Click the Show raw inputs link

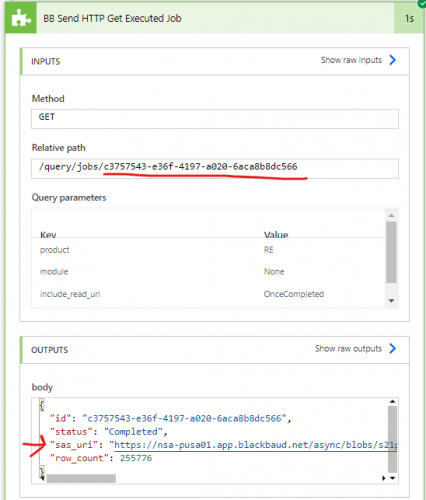[x=351, y=60]
